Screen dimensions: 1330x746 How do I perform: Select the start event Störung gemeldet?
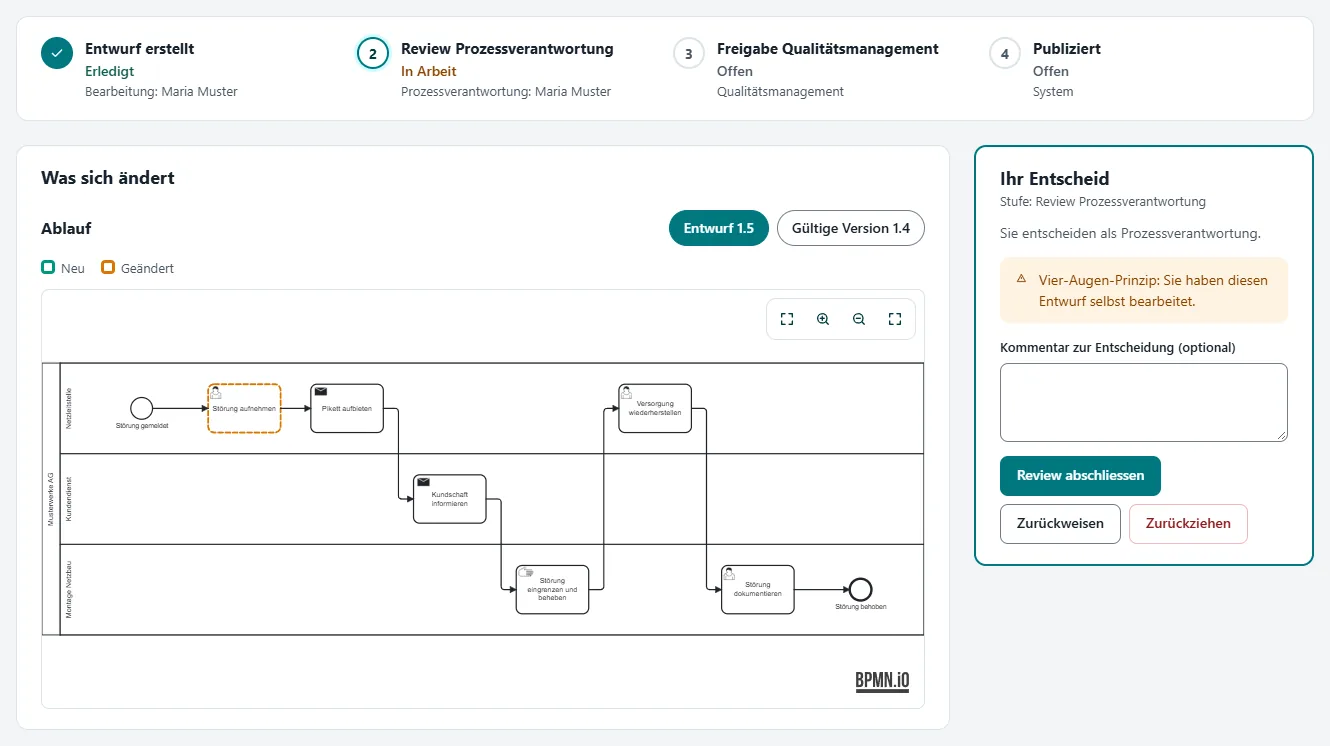pos(141,408)
